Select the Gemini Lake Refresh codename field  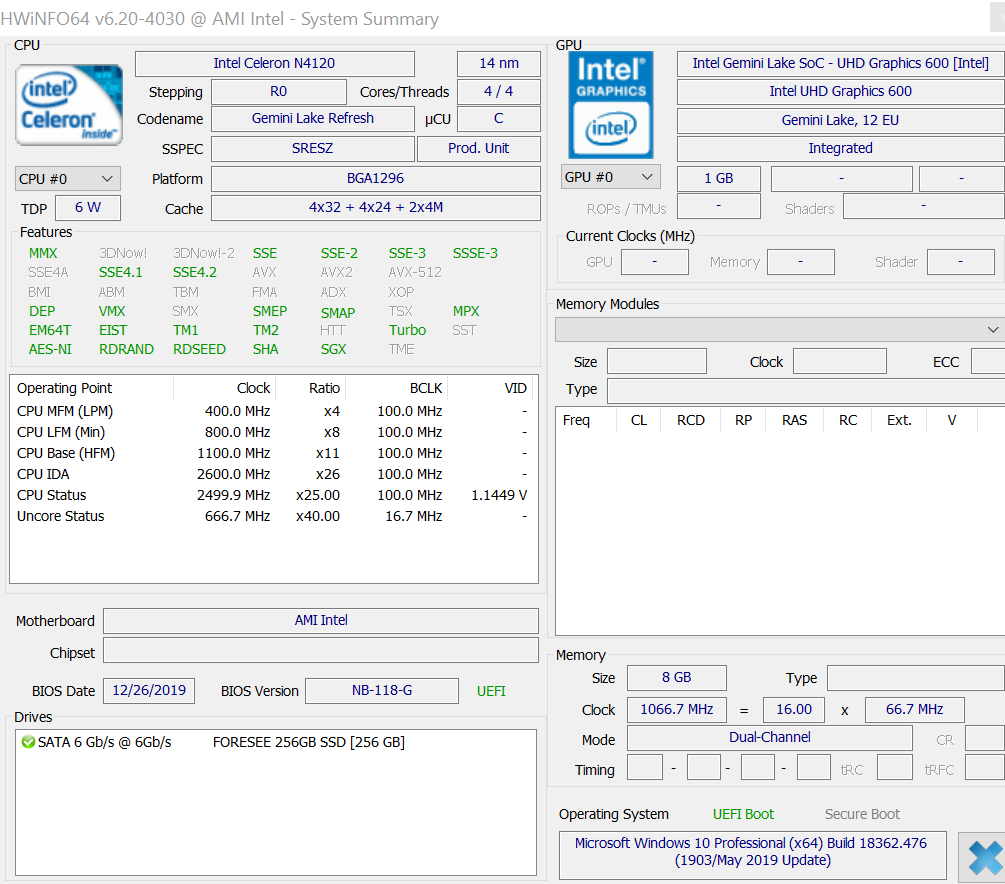[x=313, y=119]
